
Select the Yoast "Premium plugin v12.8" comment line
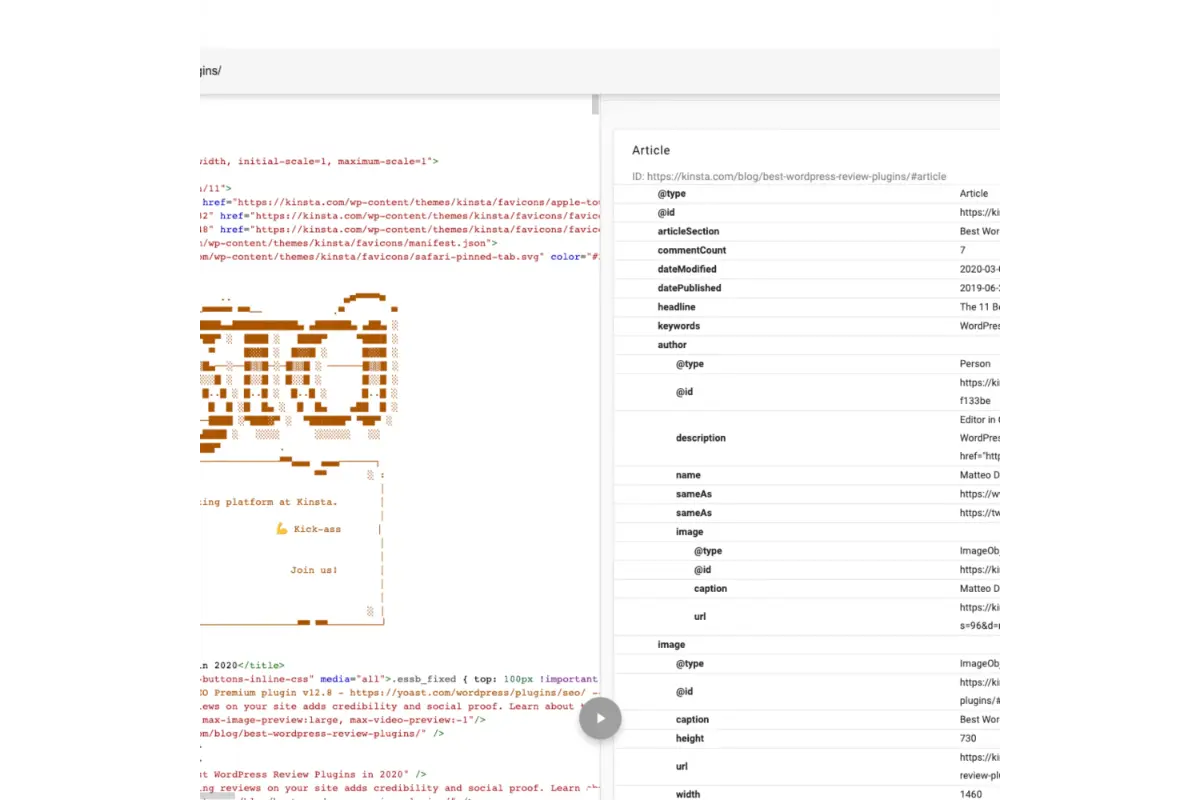[x=400, y=692]
